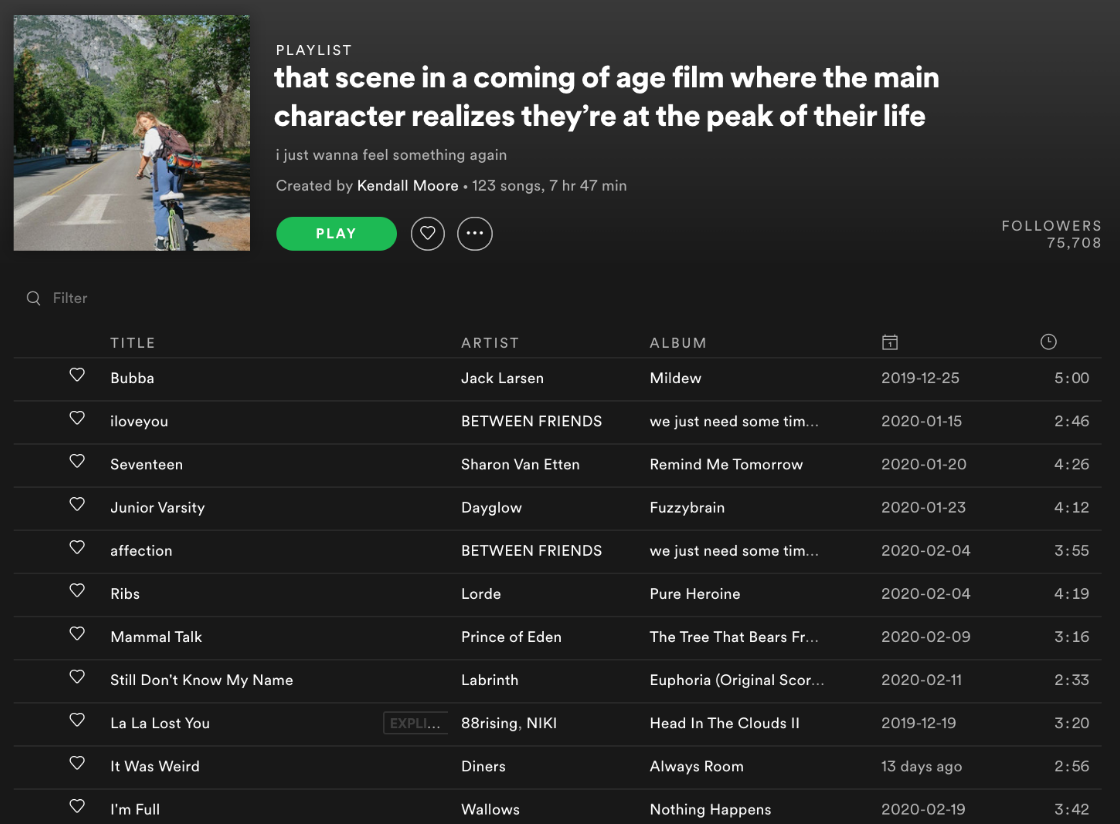Like It Was Weird via heart icon

coord(77,763)
